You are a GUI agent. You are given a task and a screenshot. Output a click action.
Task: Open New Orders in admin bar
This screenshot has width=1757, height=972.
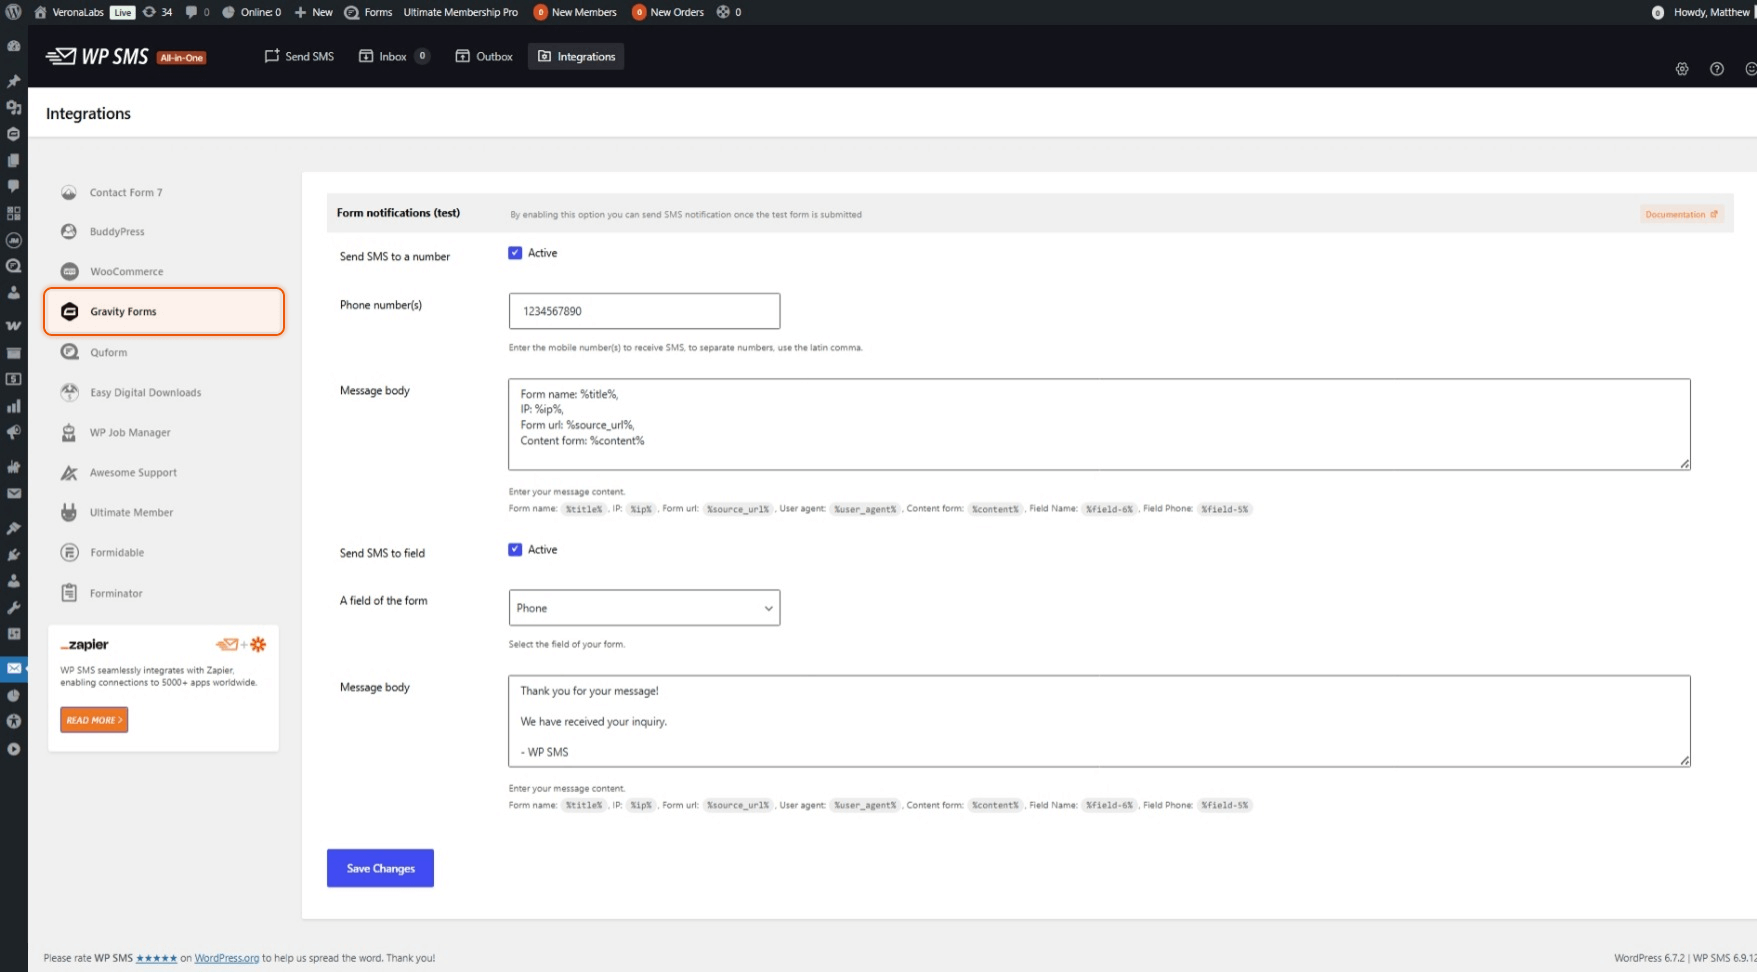[x=668, y=12]
